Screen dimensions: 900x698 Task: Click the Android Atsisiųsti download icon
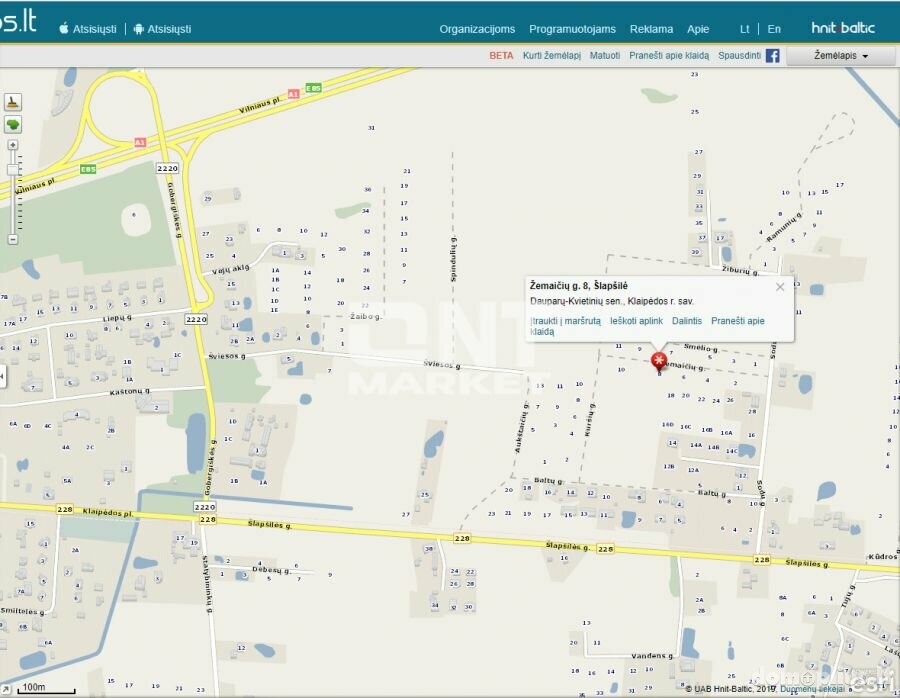(138, 29)
